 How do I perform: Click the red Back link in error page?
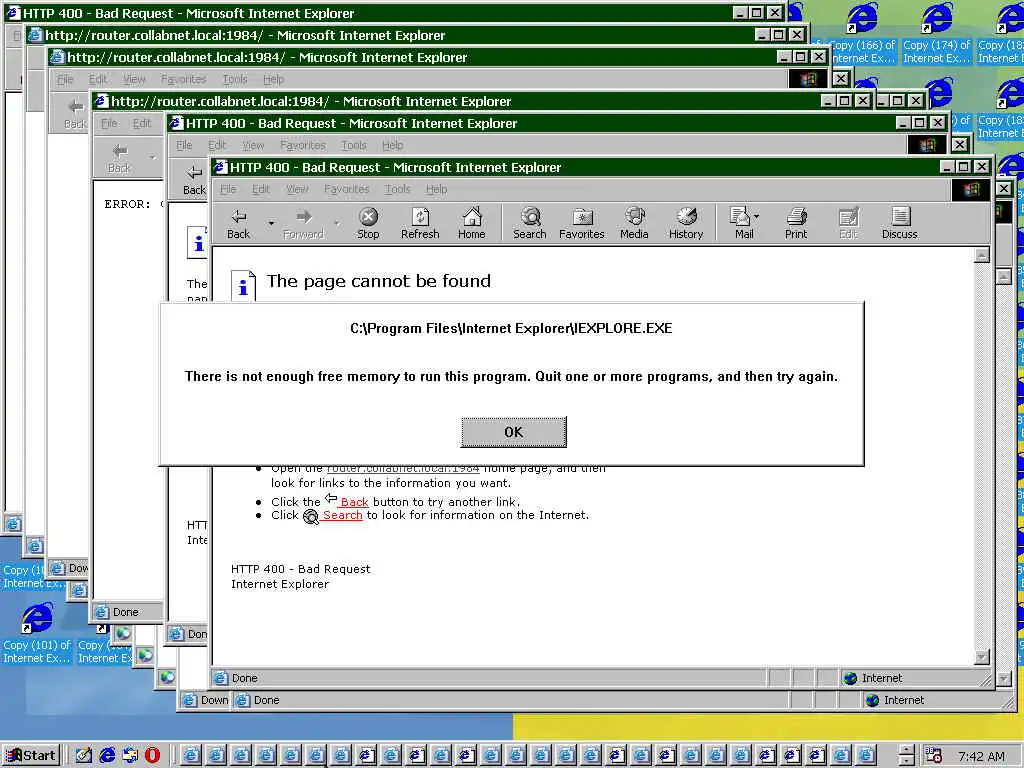point(354,502)
